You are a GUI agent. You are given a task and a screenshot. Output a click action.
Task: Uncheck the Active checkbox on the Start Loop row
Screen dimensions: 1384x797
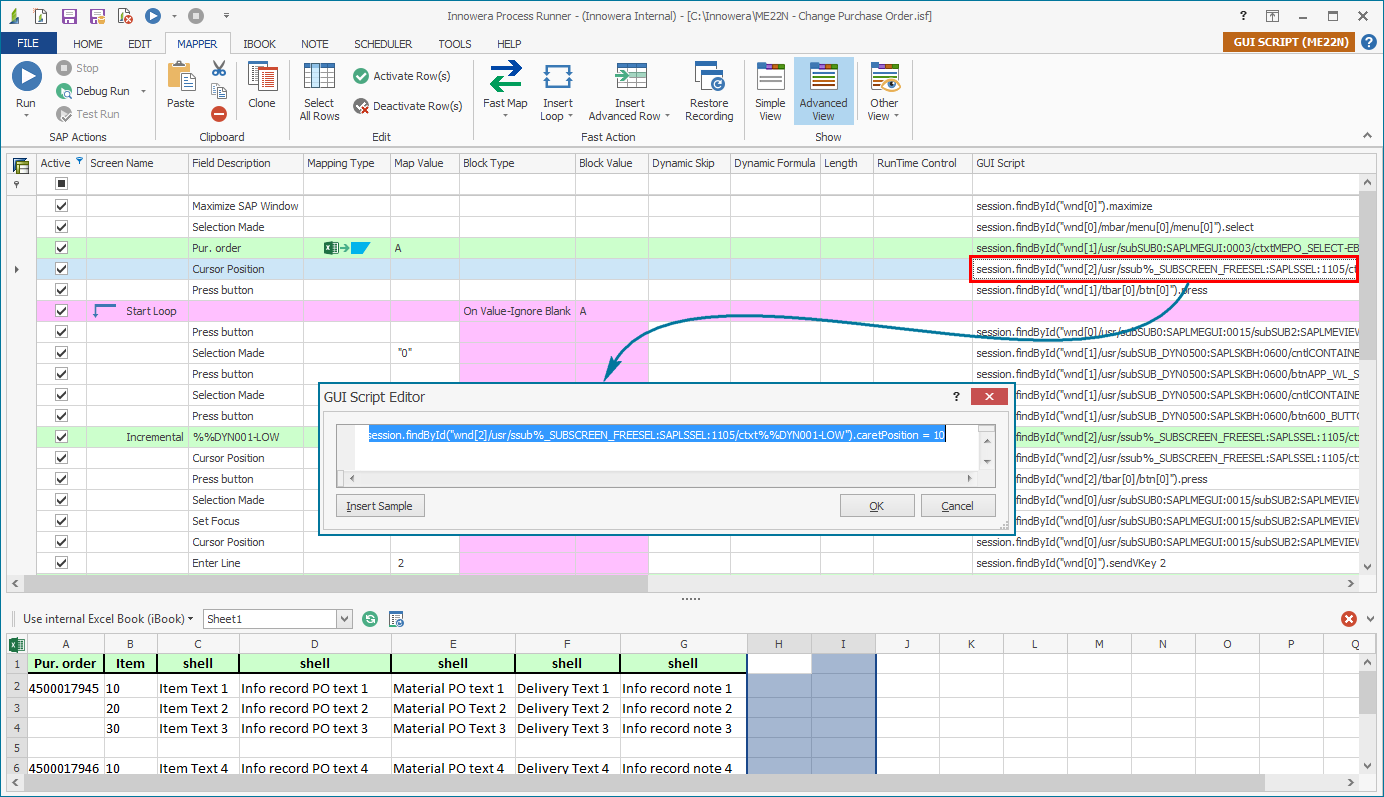tap(61, 310)
